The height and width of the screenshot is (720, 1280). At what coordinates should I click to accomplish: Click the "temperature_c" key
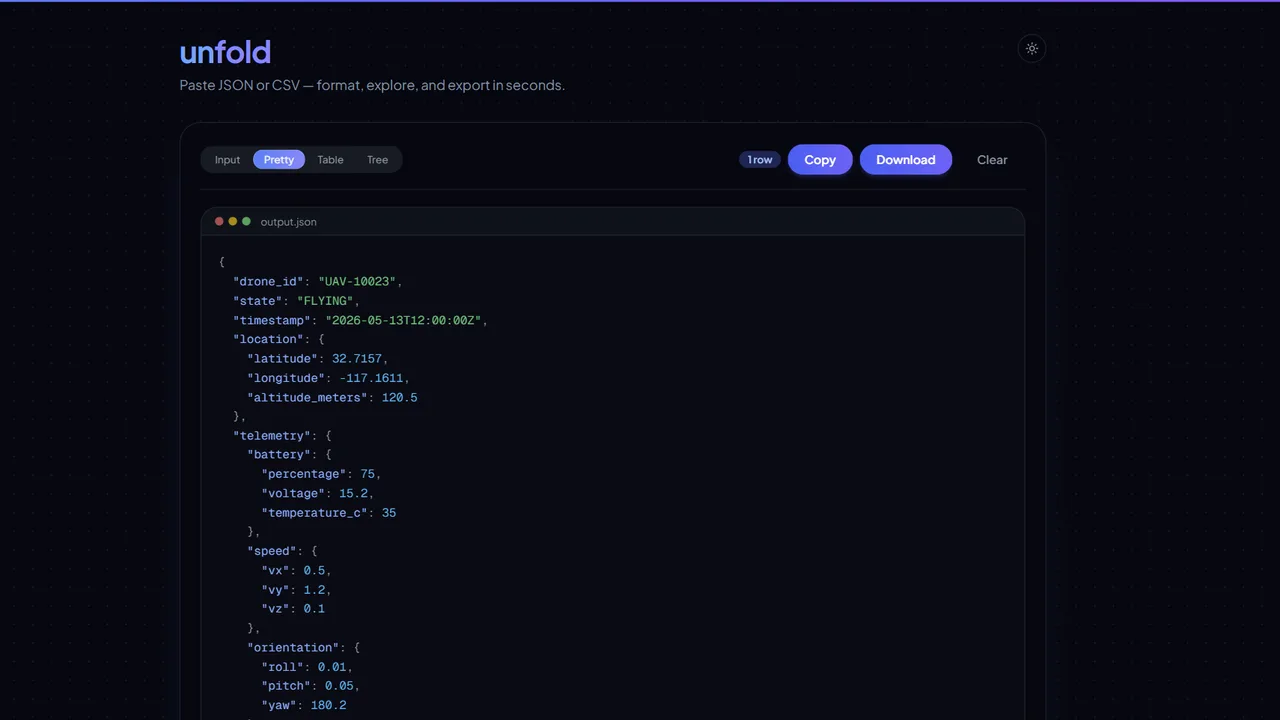click(314, 513)
